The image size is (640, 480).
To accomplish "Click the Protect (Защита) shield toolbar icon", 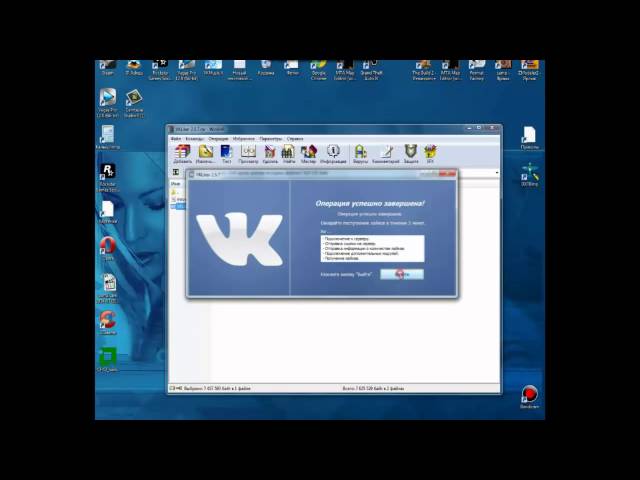I will (x=411, y=154).
